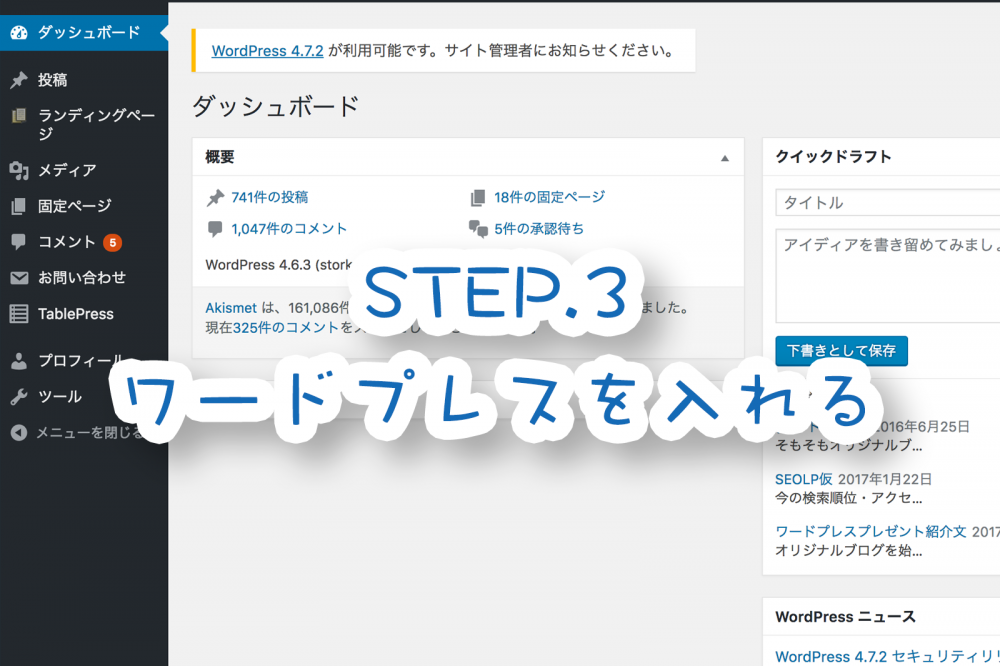Collapse the 概要 panel with its triangle

[x=724, y=158]
